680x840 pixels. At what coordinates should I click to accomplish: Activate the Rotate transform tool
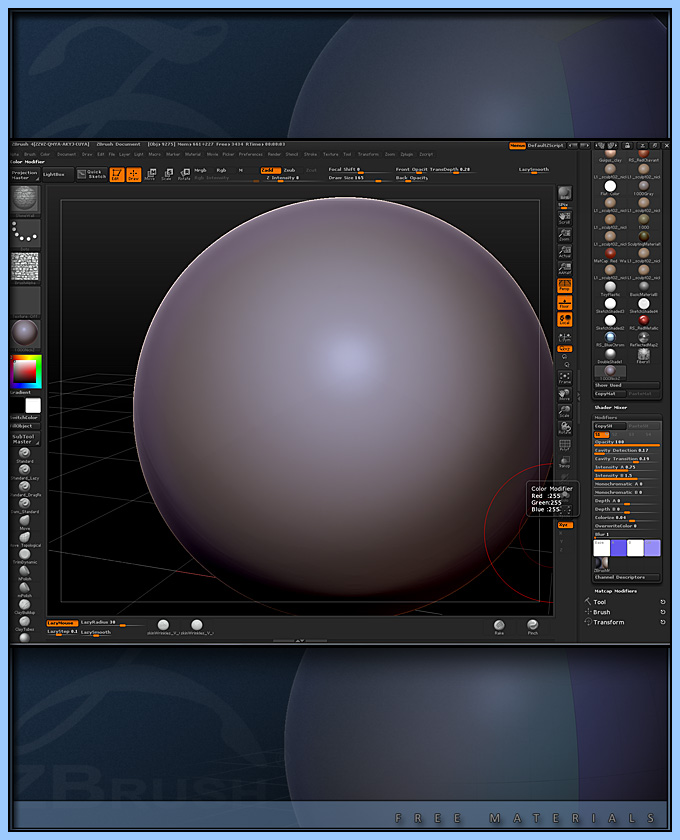coord(184,175)
